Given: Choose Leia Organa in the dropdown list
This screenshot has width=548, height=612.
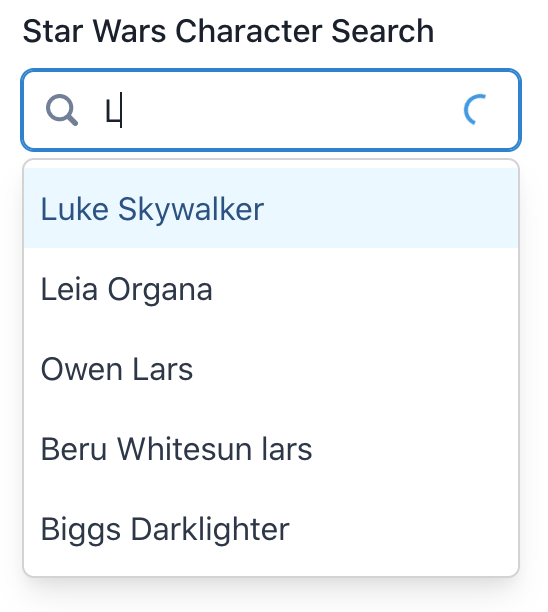Looking at the screenshot, I should click(271, 288).
